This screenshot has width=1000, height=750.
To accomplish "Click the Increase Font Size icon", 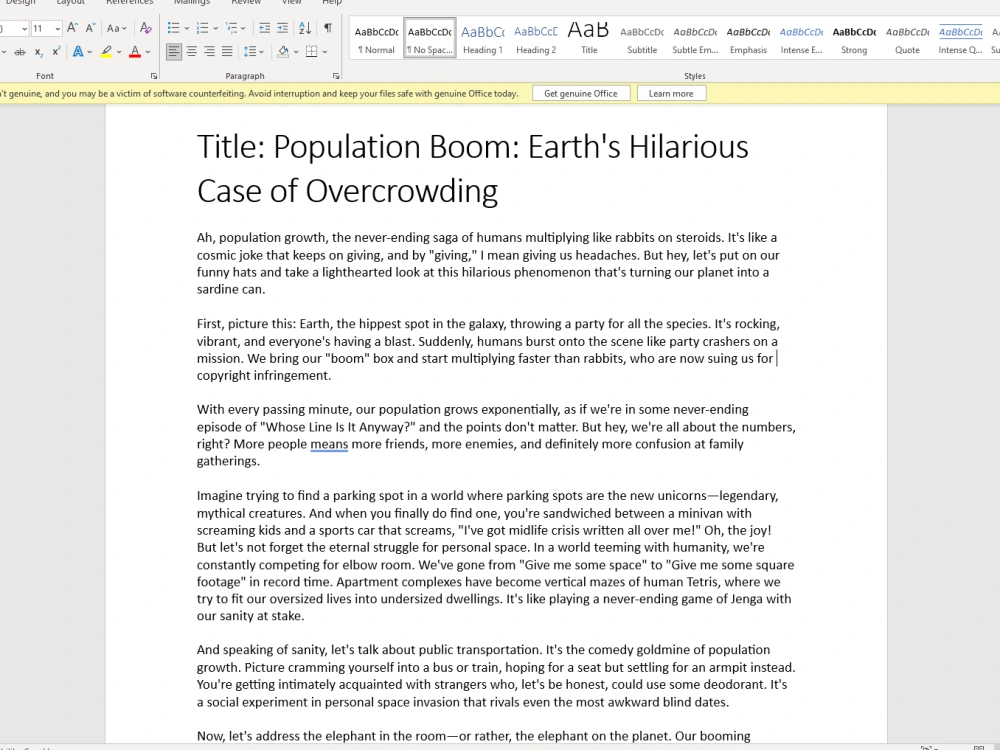I will (72, 28).
